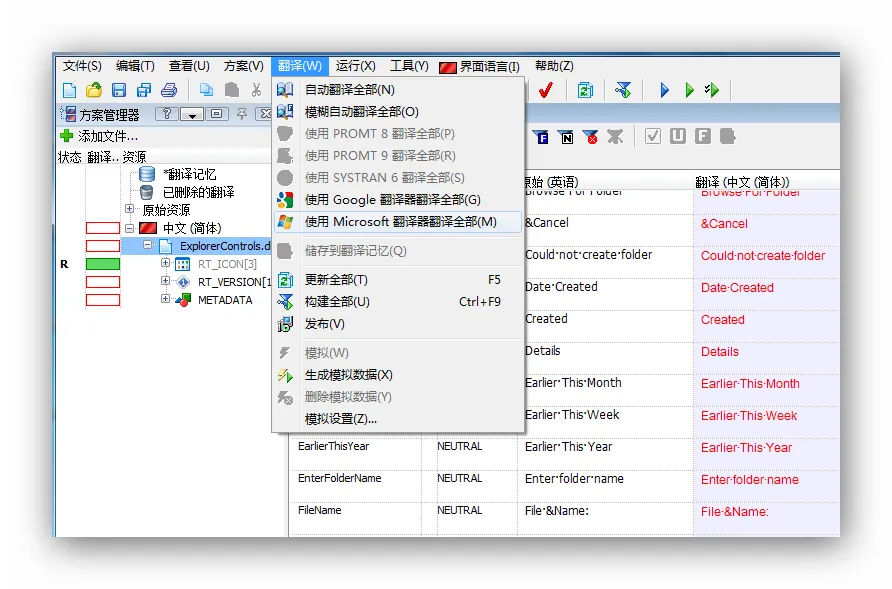Screen dimensions: 892x589
Task: Click the filter icon with N
Action: (x=566, y=137)
